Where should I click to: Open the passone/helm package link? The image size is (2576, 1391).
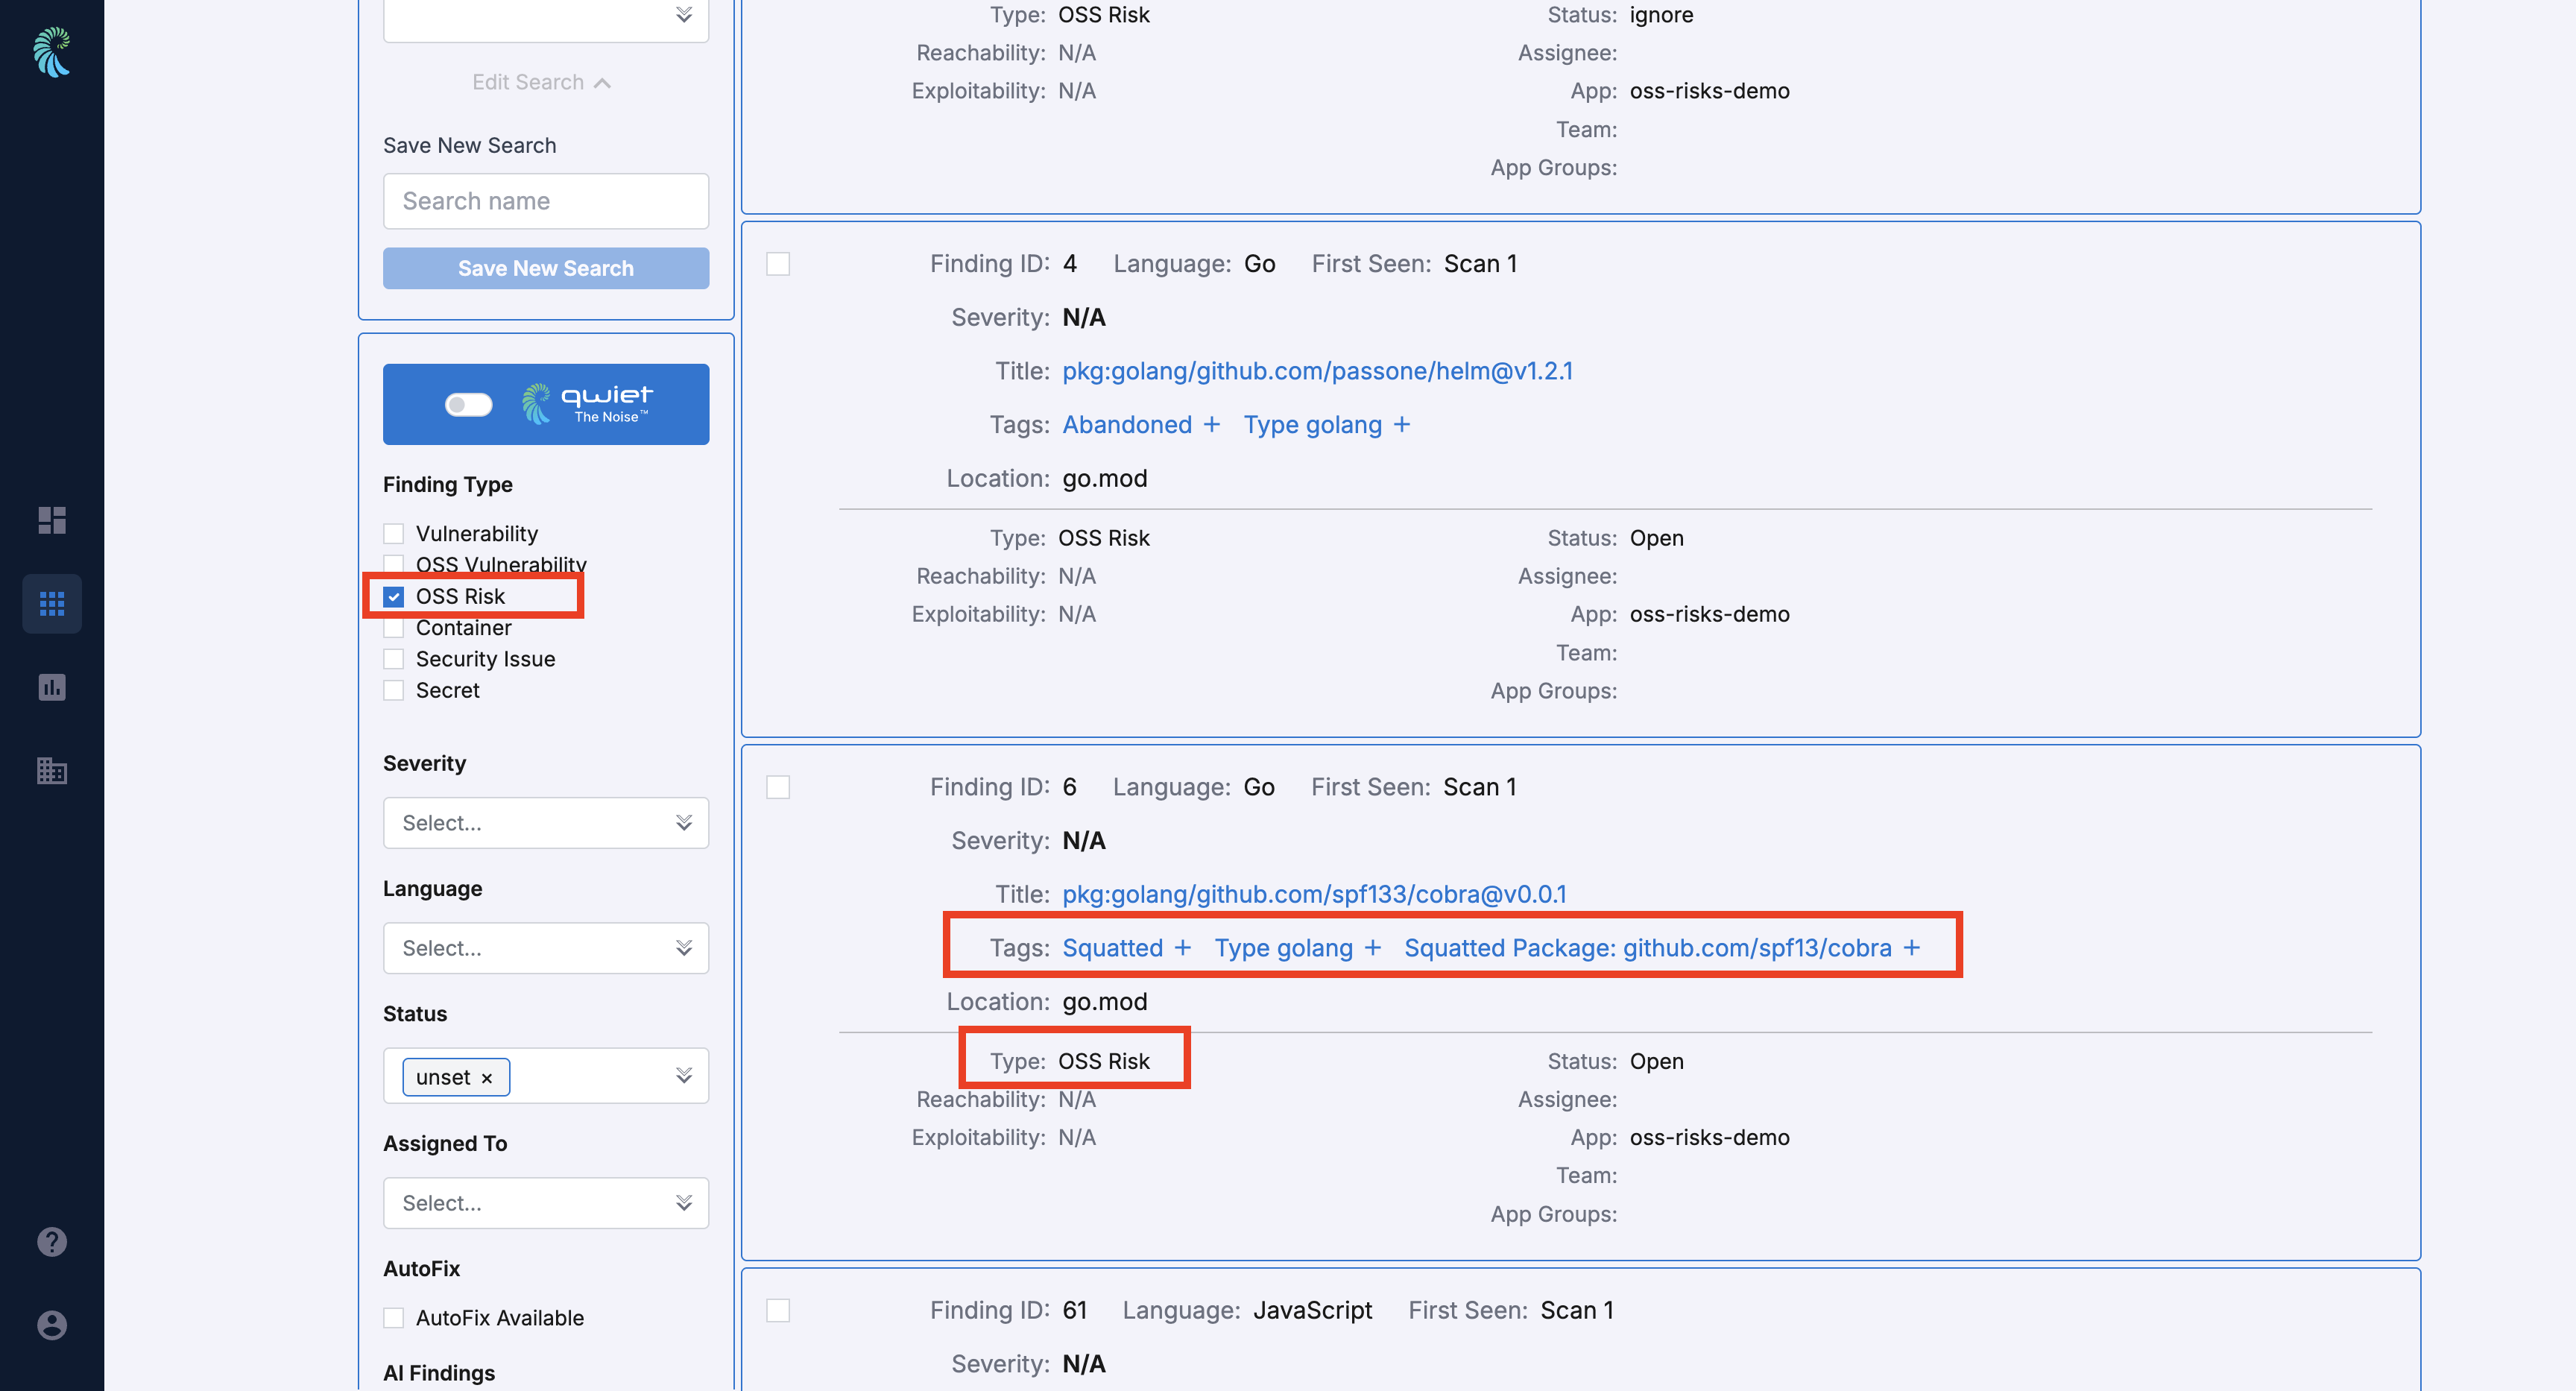click(1316, 370)
